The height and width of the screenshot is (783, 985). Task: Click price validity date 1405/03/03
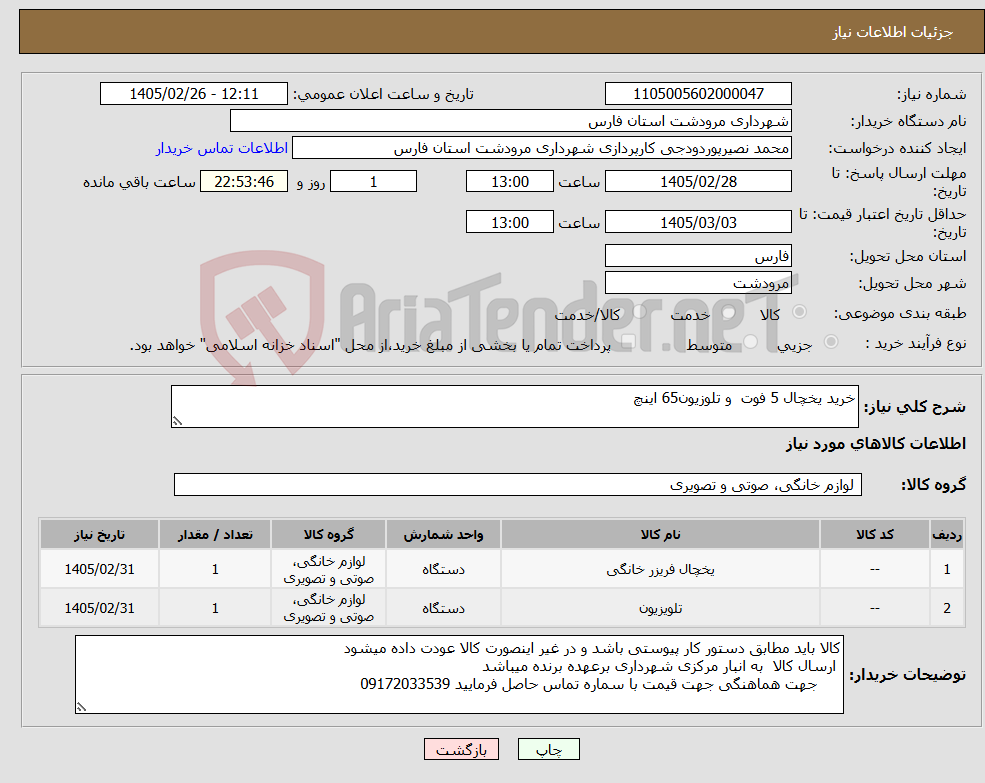[698, 222]
